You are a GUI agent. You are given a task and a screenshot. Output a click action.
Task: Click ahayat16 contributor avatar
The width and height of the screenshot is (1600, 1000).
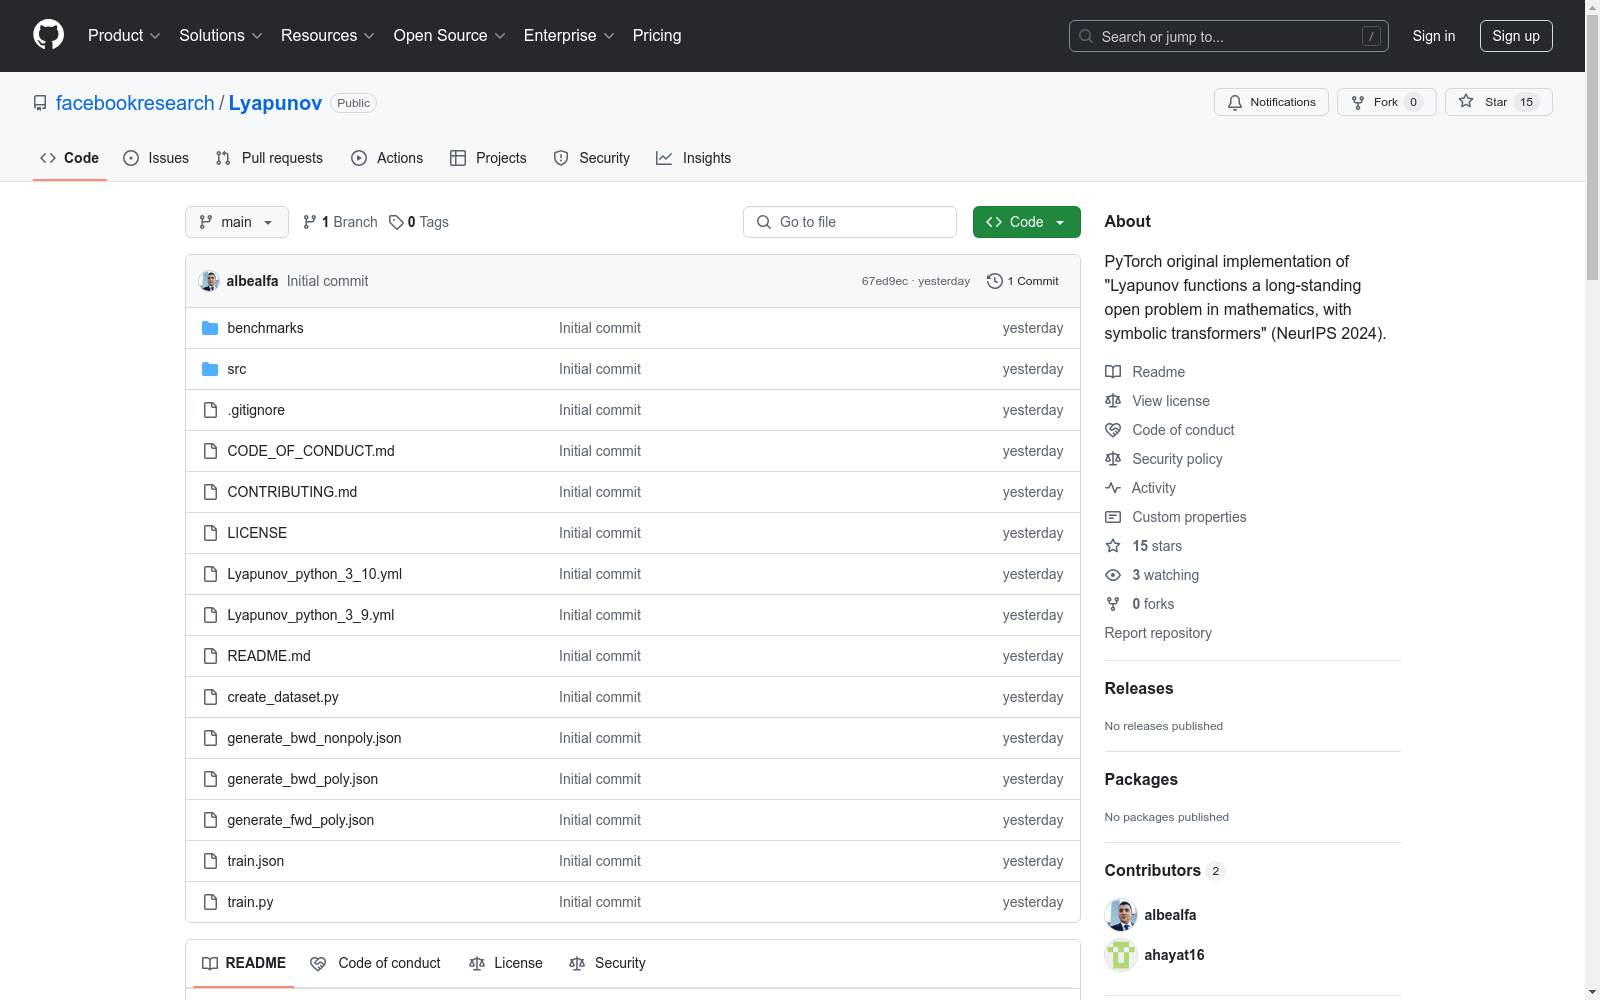[x=1121, y=955]
